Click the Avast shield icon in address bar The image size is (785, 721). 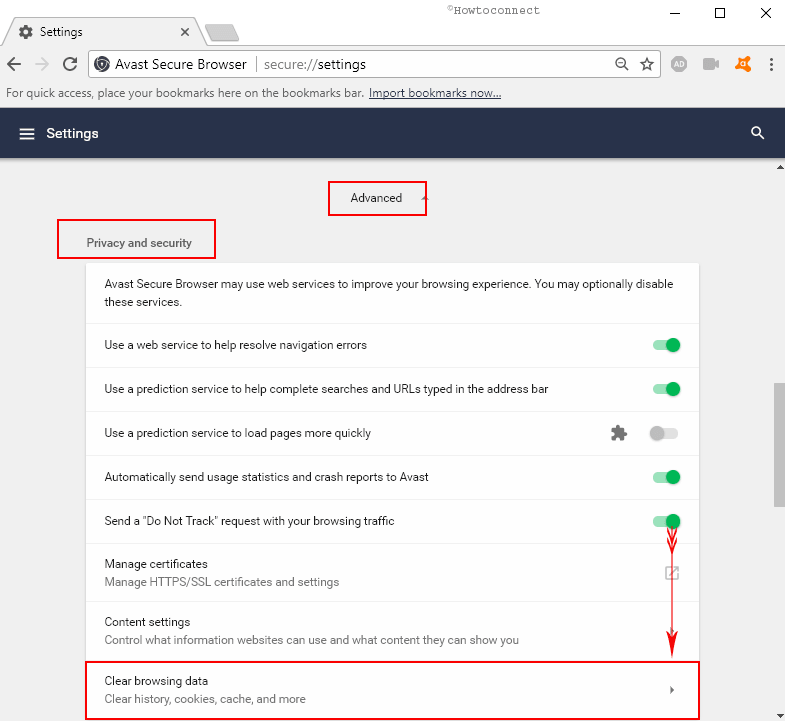click(x=102, y=64)
